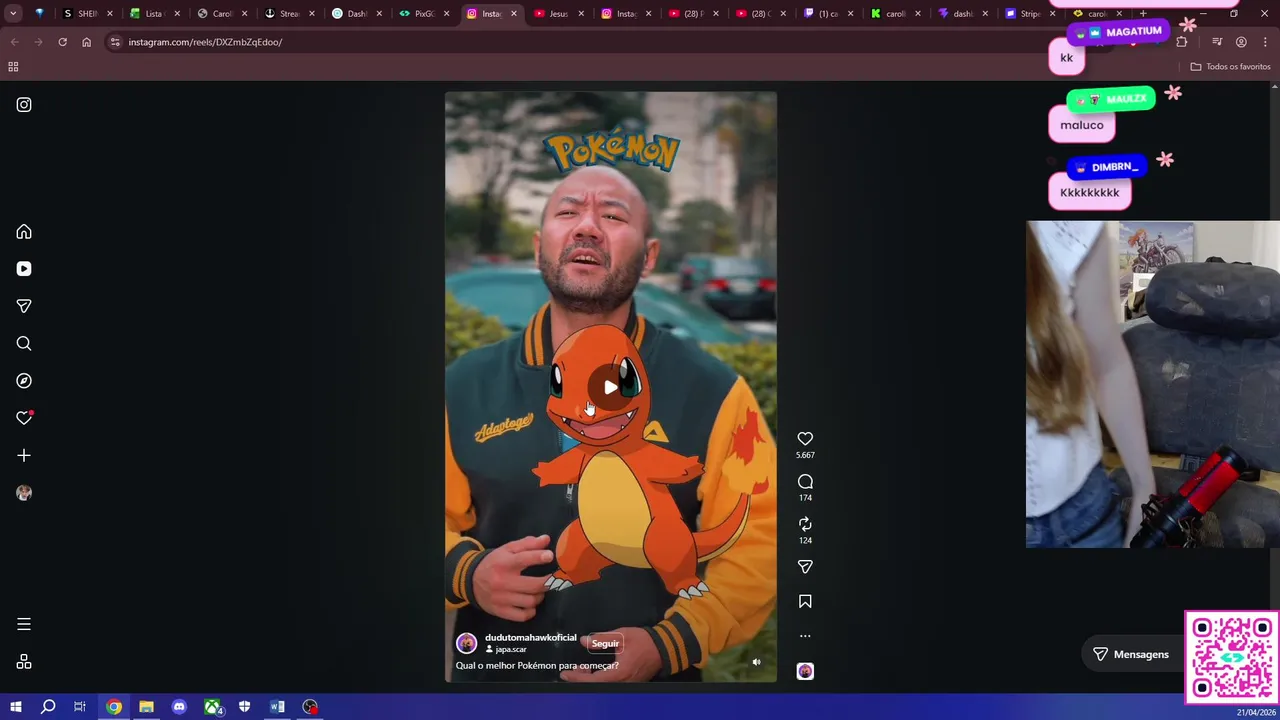Expand the browser tab search dropdown
Image resolution: width=1280 pixels, height=720 pixels.
pos(13,14)
